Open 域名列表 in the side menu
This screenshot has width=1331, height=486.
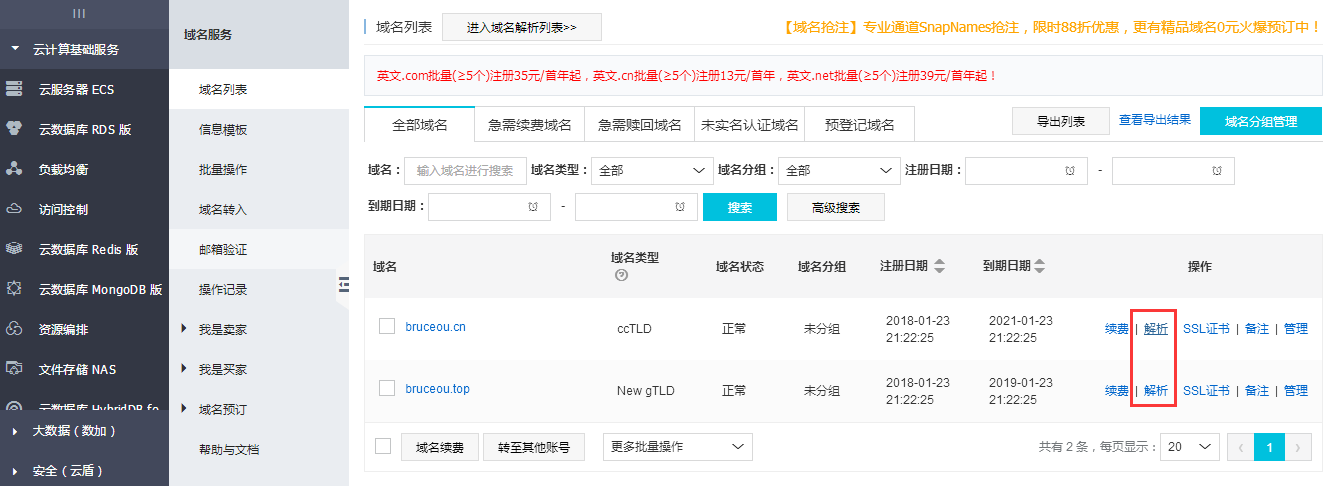tap(259, 89)
